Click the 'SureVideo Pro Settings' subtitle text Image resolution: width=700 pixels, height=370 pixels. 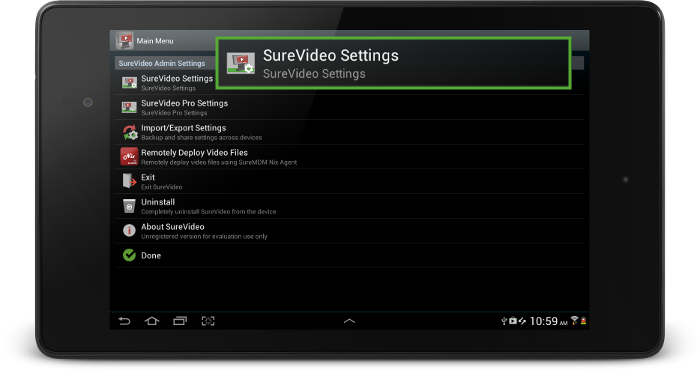tap(174, 113)
